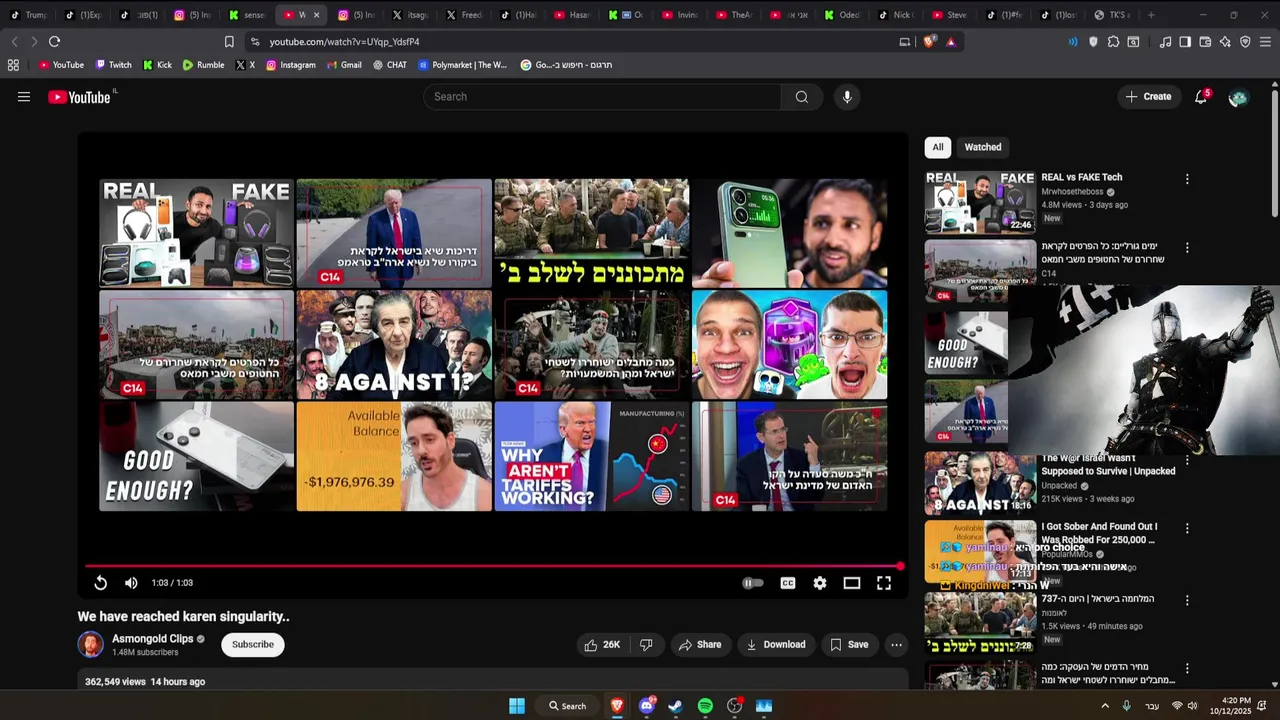
Task: Go to YouTube home via logo
Action: pyautogui.click(x=80, y=97)
